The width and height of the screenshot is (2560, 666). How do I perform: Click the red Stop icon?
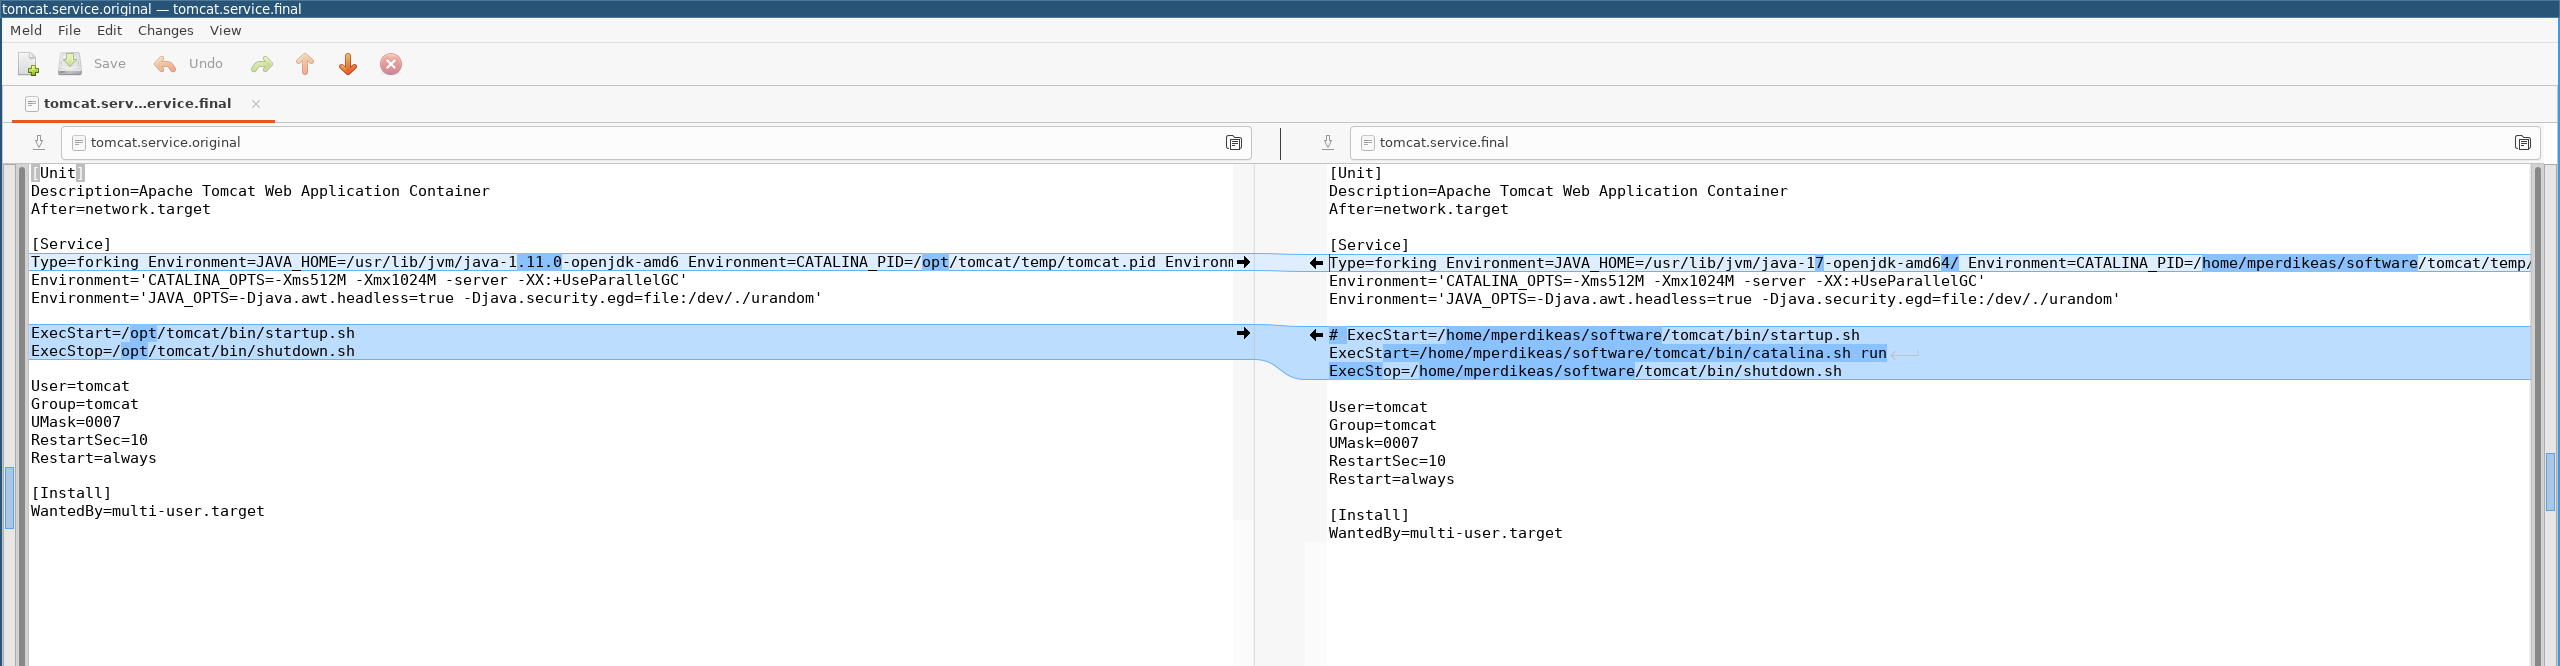391,64
